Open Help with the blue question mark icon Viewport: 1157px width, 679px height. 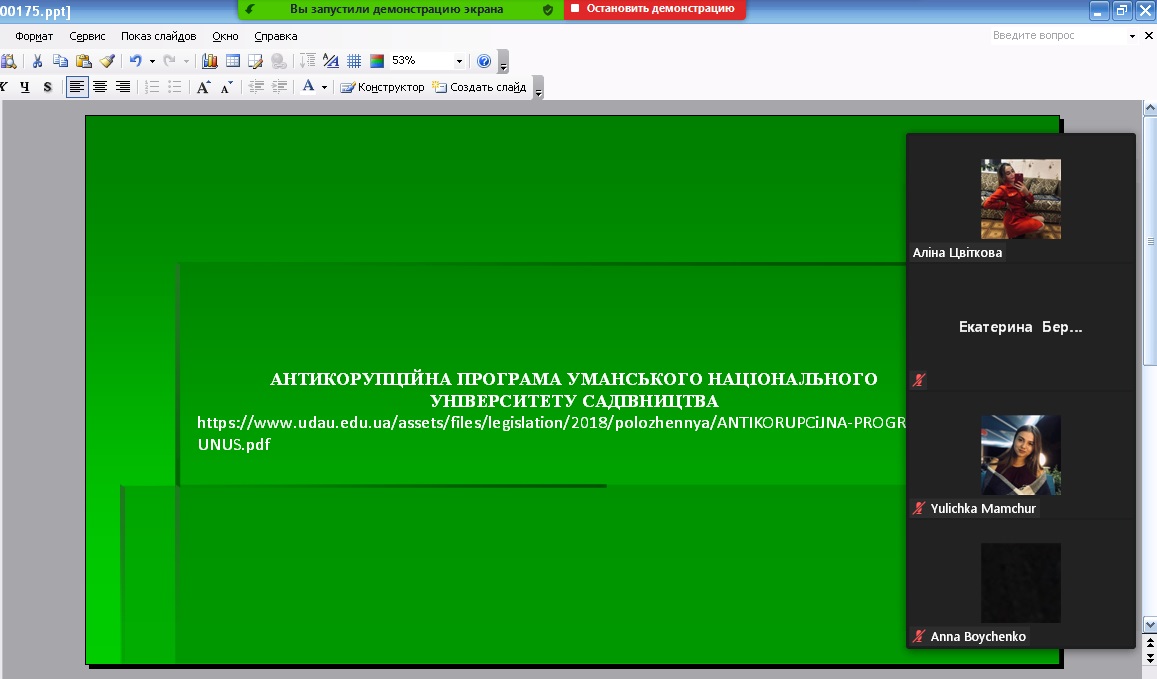pyautogui.click(x=484, y=61)
